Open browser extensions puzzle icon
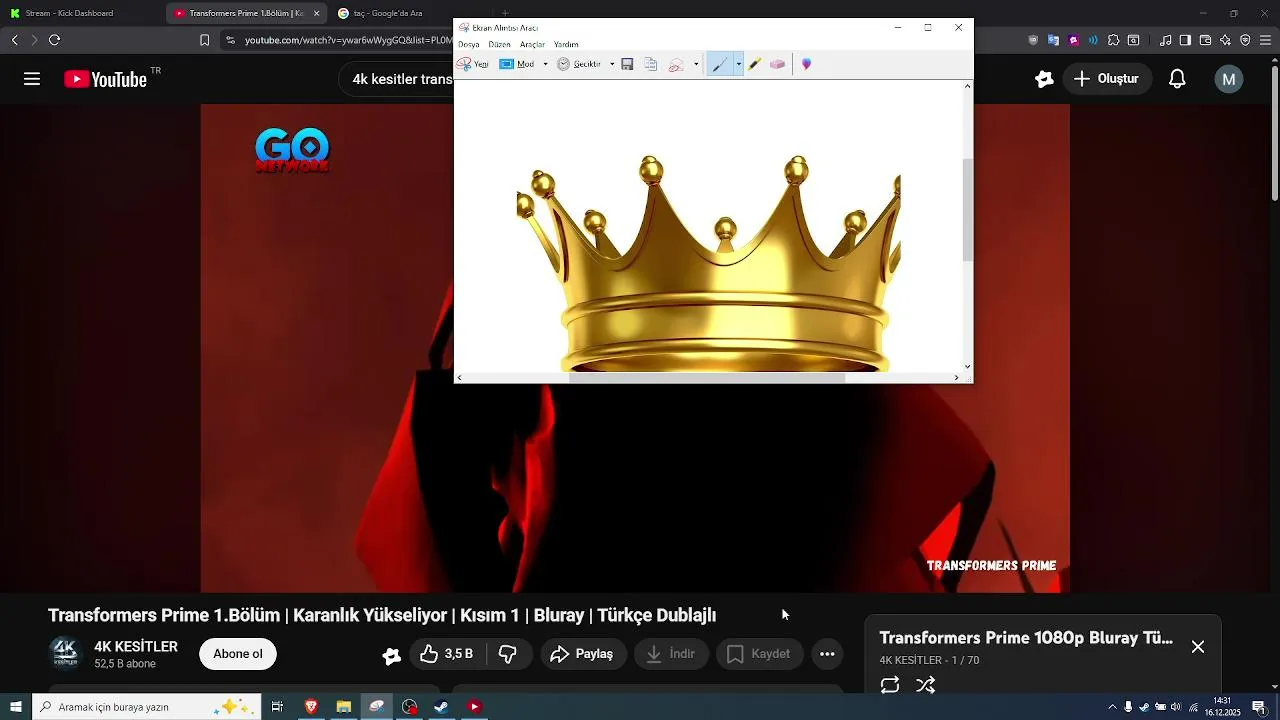The image size is (1280, 720). coord(1113,40)
